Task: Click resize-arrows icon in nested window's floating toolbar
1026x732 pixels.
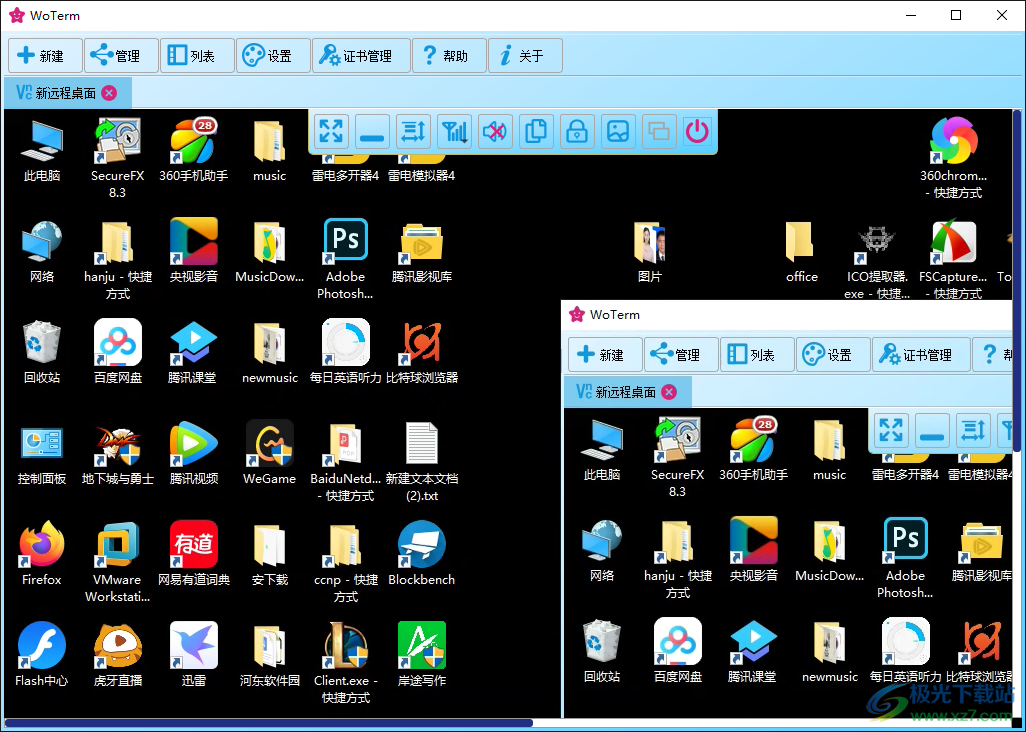Action: coord(974,430)
